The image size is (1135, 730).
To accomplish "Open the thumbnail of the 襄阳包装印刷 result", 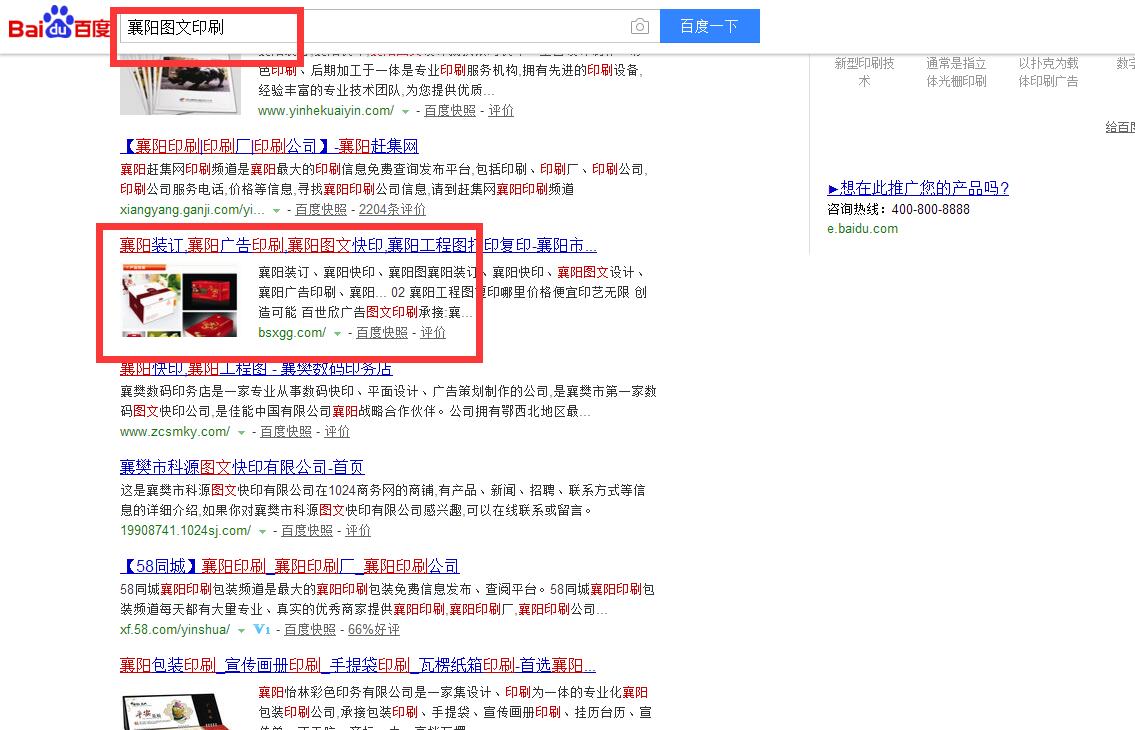I will pos(180,709).
